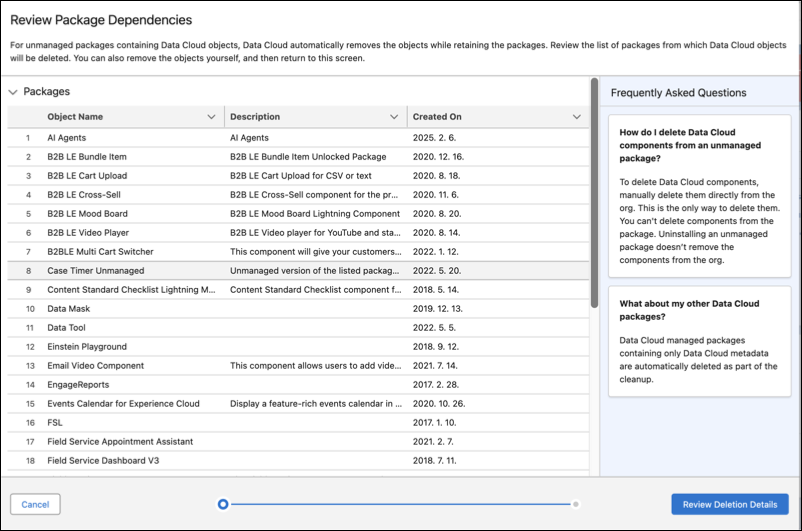Click description 'B2B LE Mood Board Lightning Component'
This screenshot has width=802, height=531.
coord(315,213)
